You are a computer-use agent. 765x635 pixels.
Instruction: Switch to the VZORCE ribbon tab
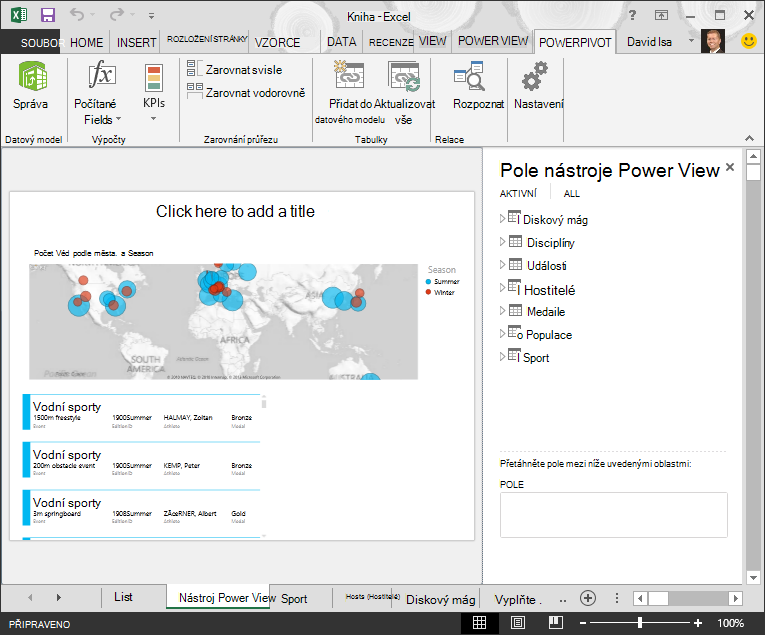[277, 42]
